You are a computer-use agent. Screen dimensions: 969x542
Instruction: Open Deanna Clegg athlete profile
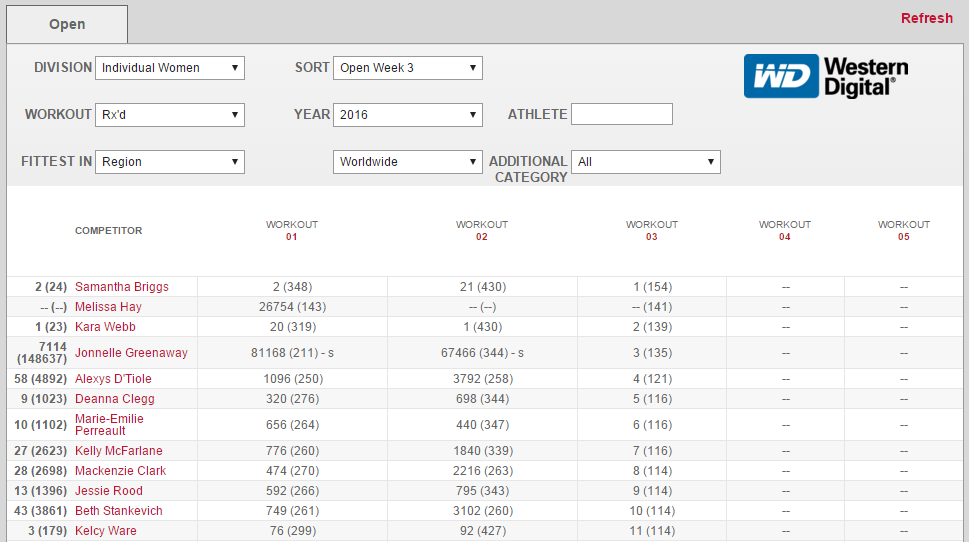[x=115, y=399]
